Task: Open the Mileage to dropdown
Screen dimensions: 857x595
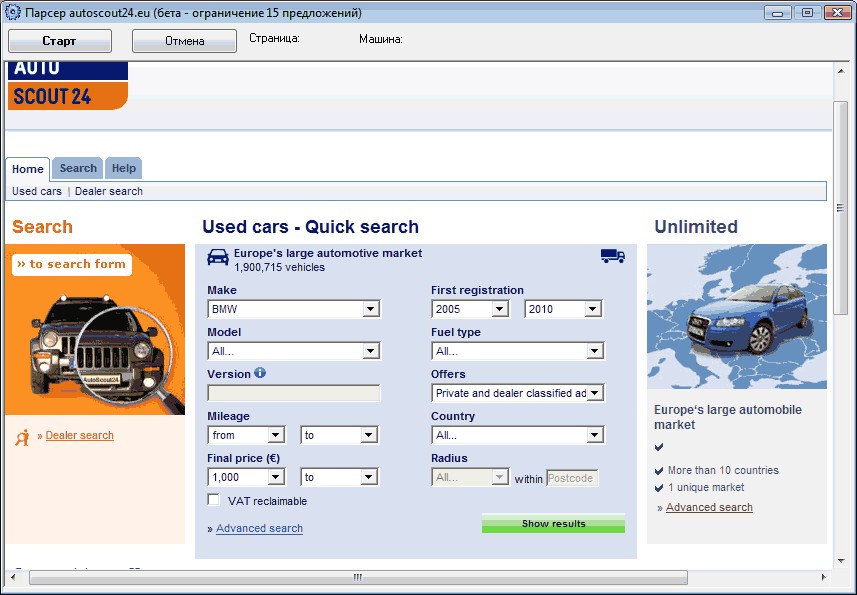Action: [339, 435]
